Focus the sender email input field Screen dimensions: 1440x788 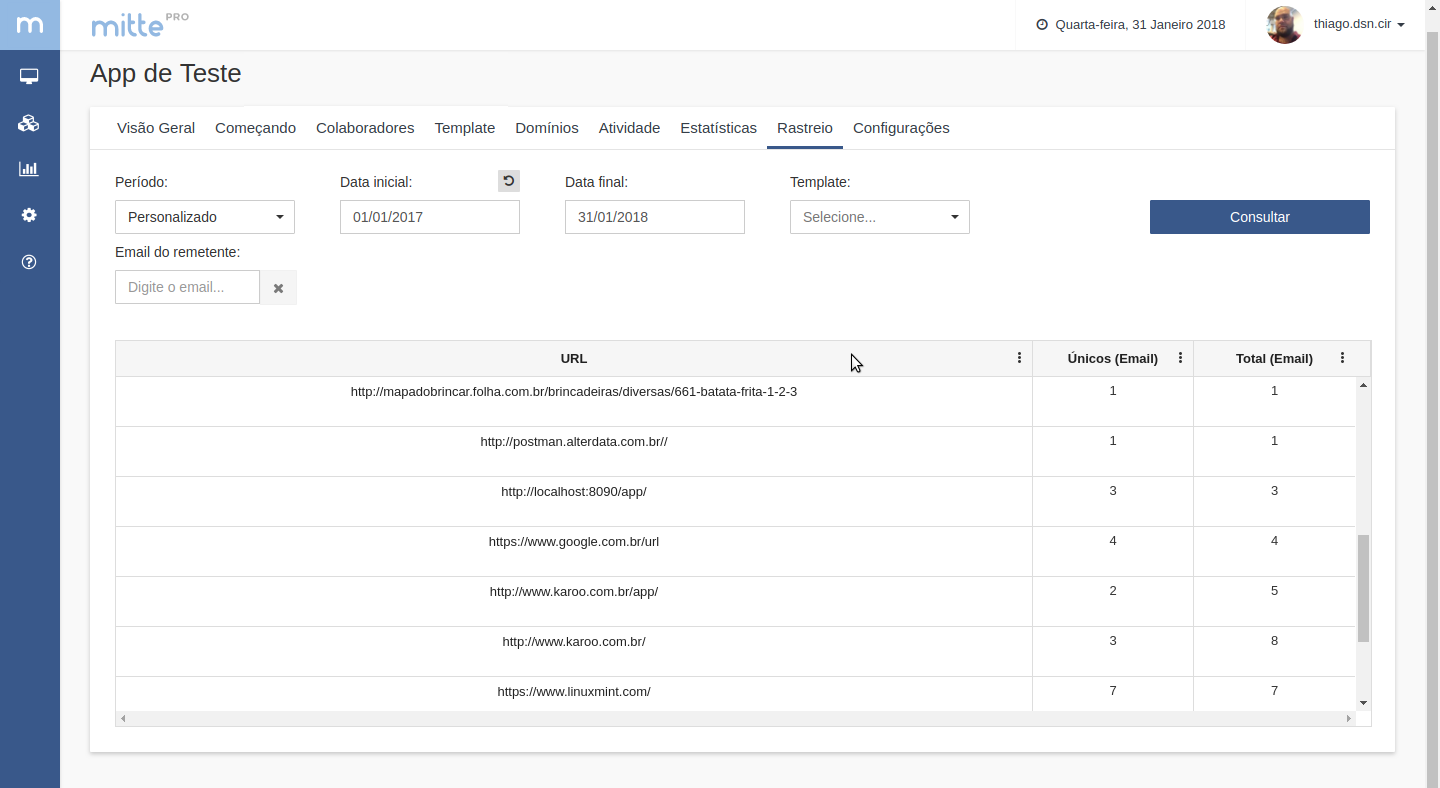[x=187, y=287]
